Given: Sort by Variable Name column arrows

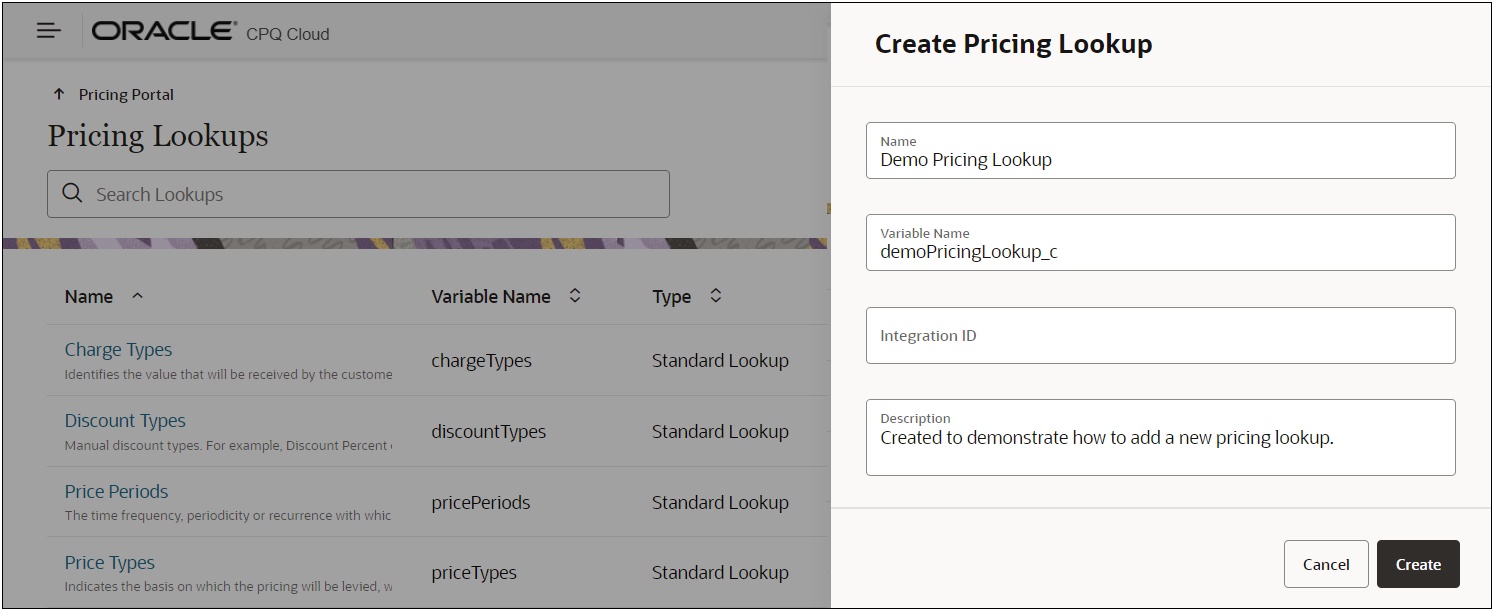Looking at the screenshot, I should pos(575,296).
